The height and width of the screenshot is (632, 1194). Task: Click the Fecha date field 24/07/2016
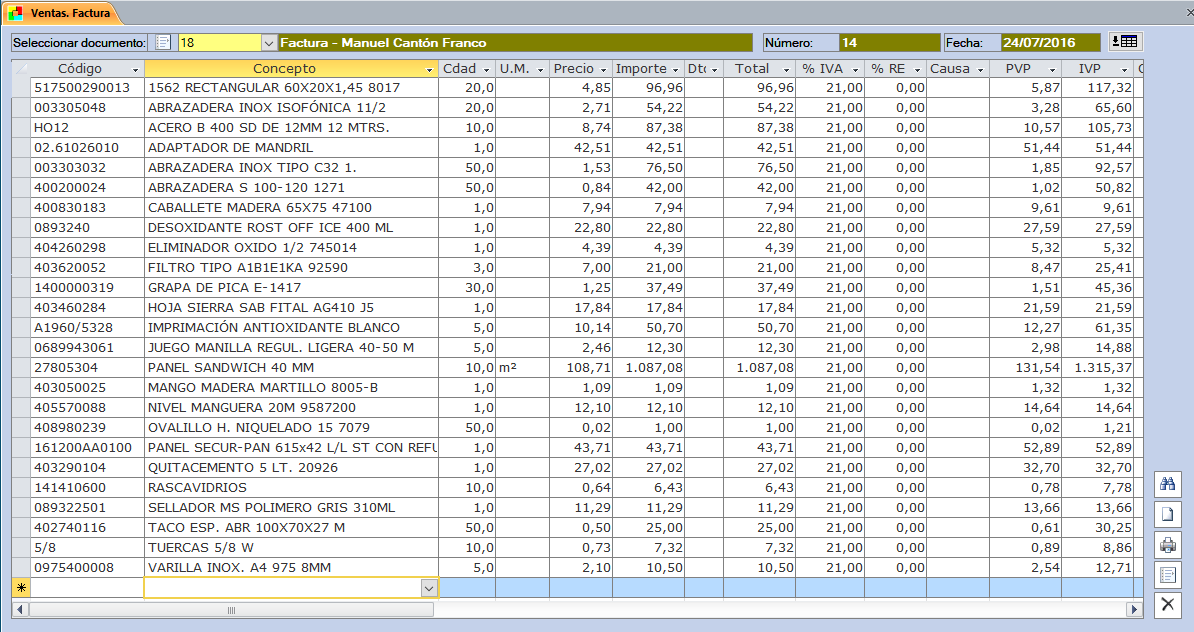pos(1038,43)
